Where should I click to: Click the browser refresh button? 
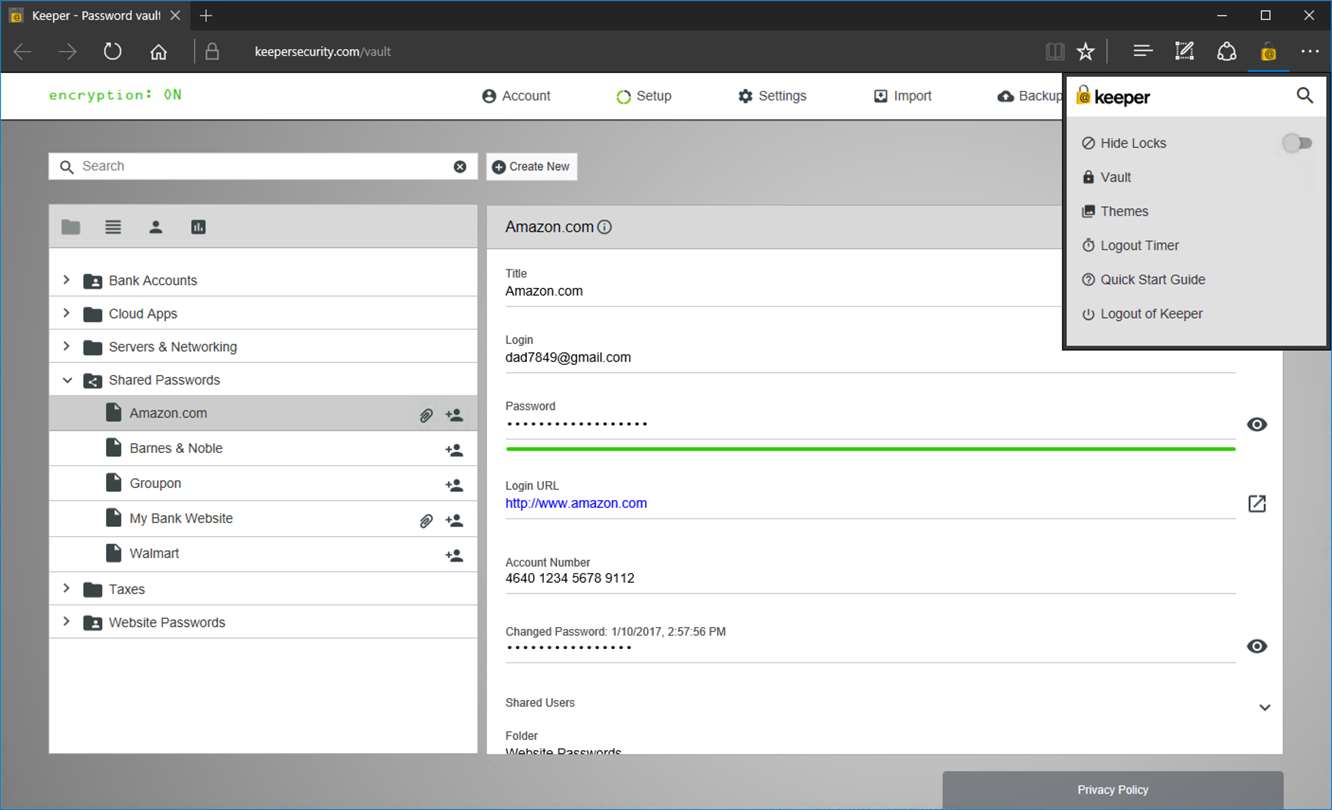[x=112, y=51]
